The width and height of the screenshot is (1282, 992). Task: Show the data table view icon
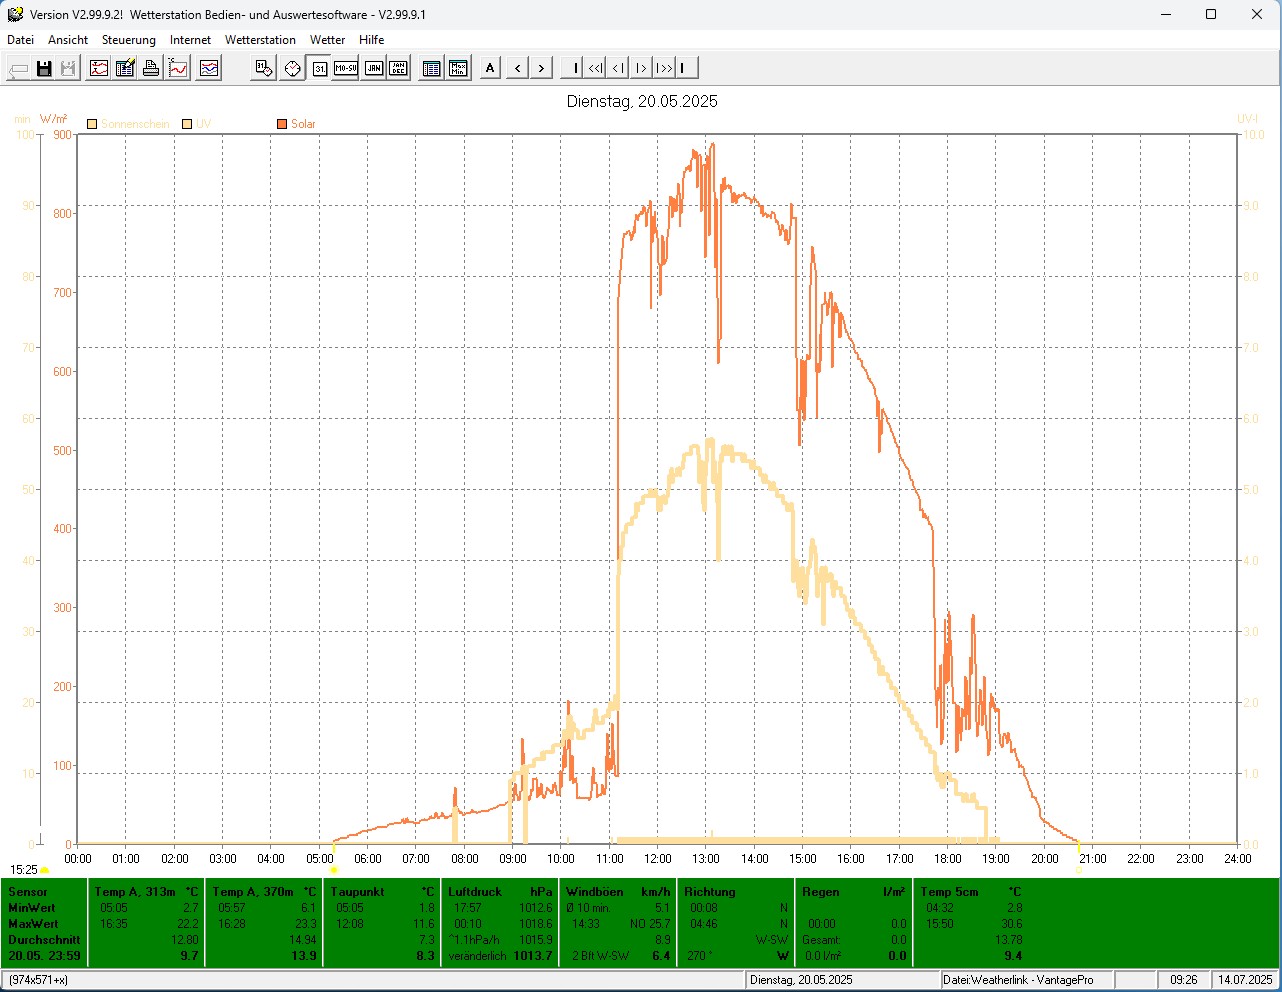point(431,68)
